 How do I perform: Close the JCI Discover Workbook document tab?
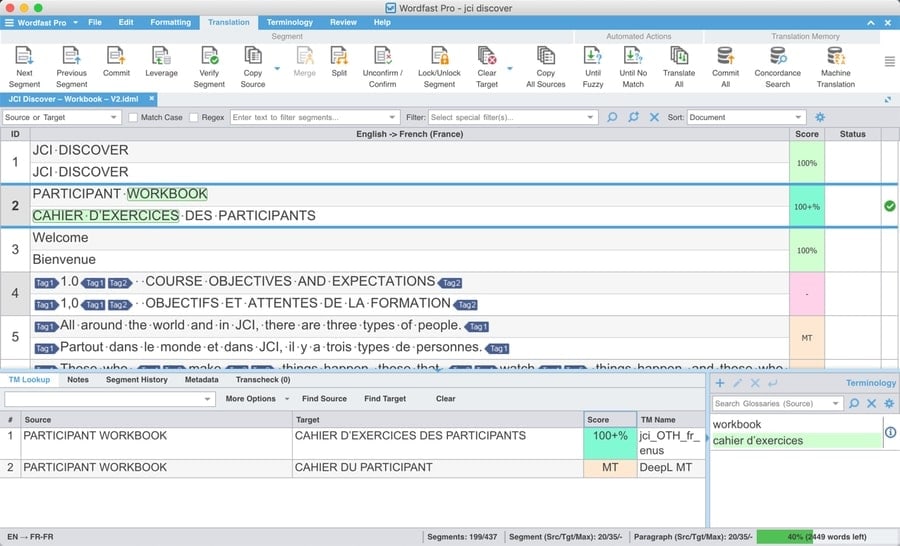click(x=152, y=99)
